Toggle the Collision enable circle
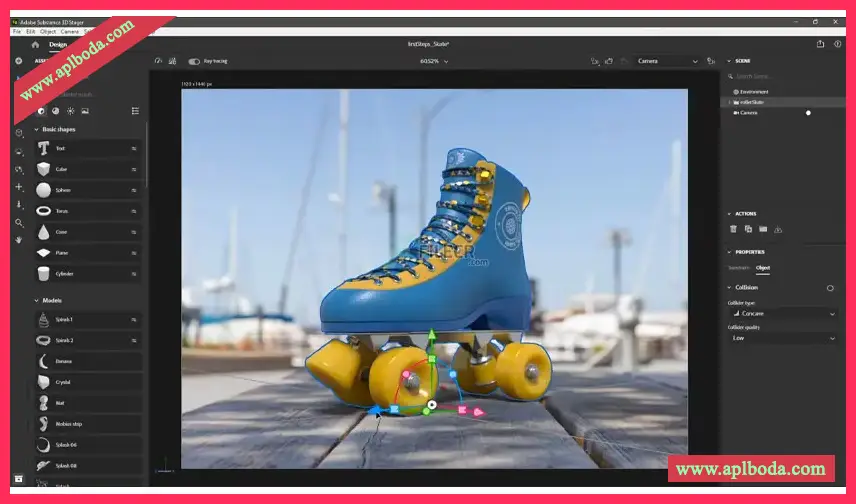Screen dimensions: 856x504 pyautogui.click(x=830, y=288)
